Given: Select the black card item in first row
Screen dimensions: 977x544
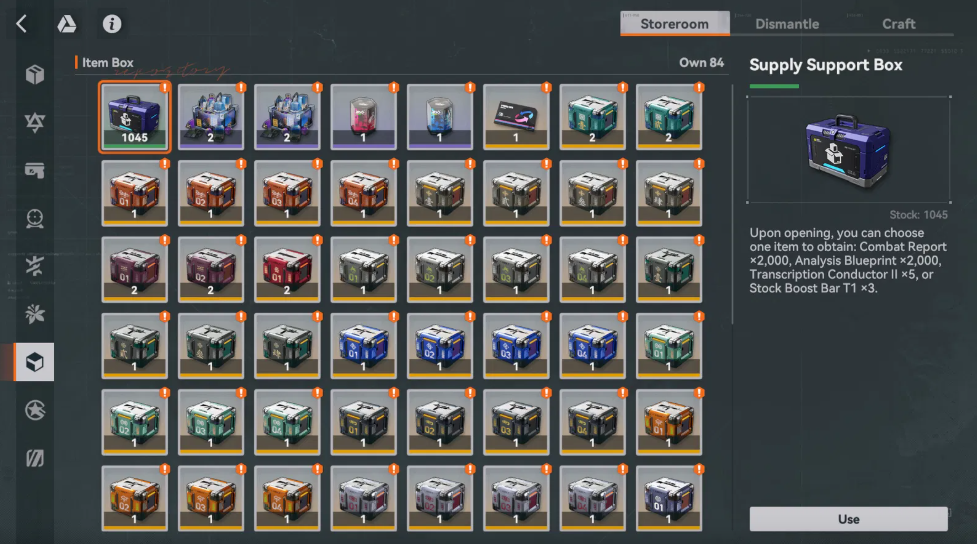Looking at the screenshot, I should [516, 117].
